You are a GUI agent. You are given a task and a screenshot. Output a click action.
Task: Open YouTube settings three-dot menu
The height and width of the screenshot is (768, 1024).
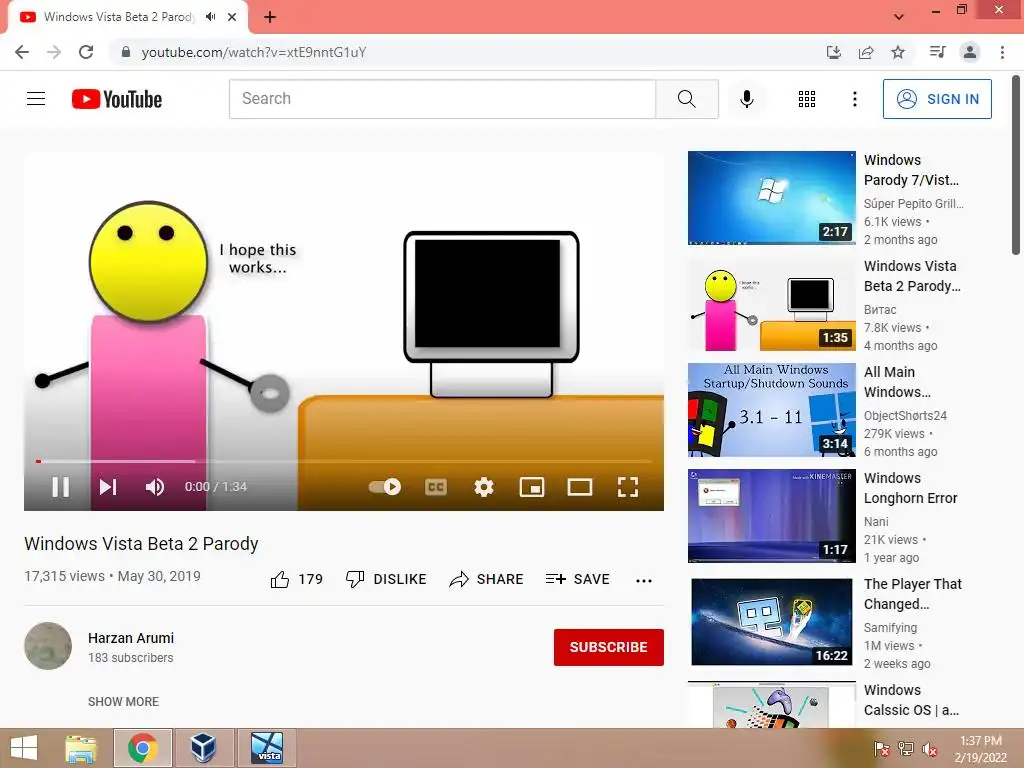[854, 99]
